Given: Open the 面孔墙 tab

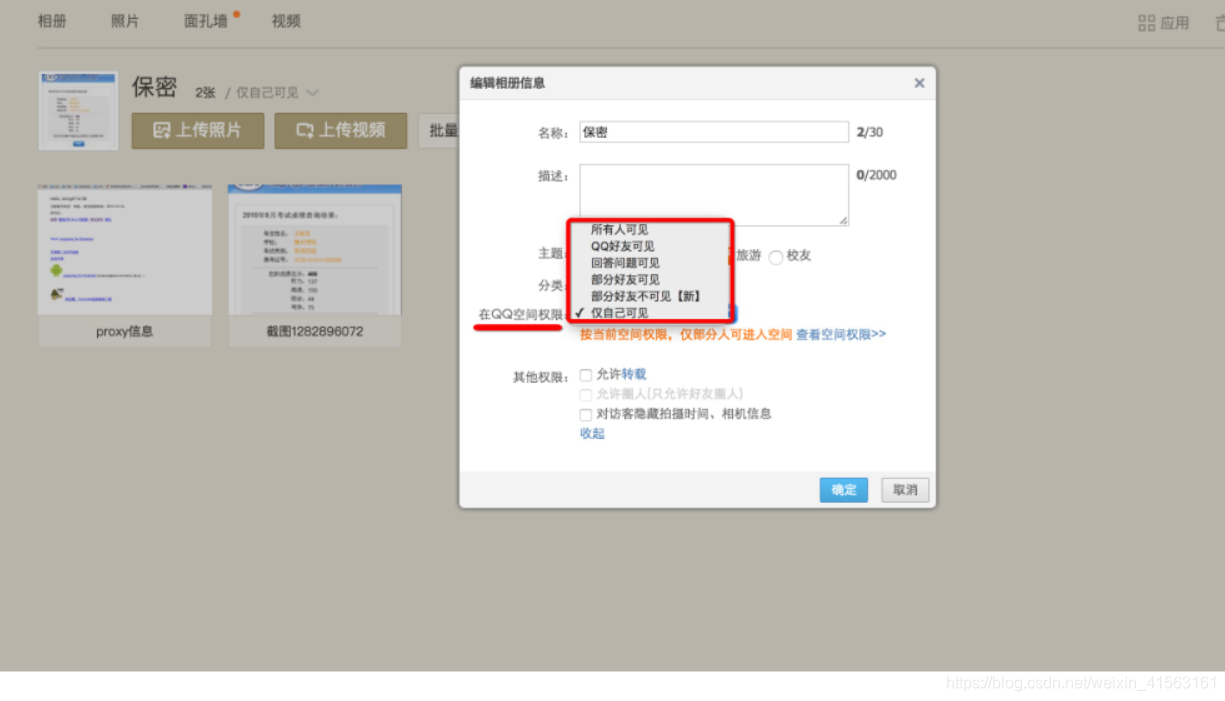Looking at the screenshot, I should [x=206, y=21].
